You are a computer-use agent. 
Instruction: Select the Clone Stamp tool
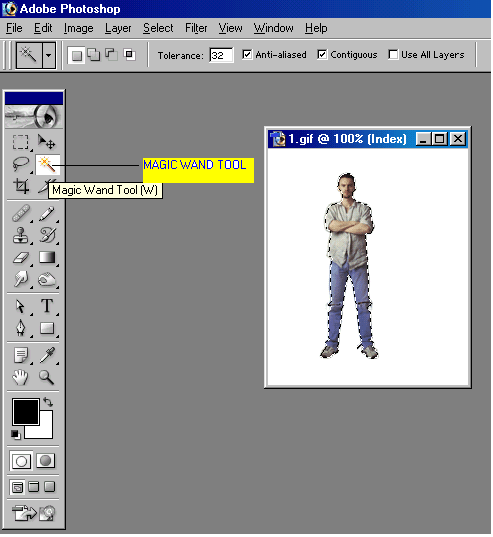pyautogui.click(x=21, y=236)
